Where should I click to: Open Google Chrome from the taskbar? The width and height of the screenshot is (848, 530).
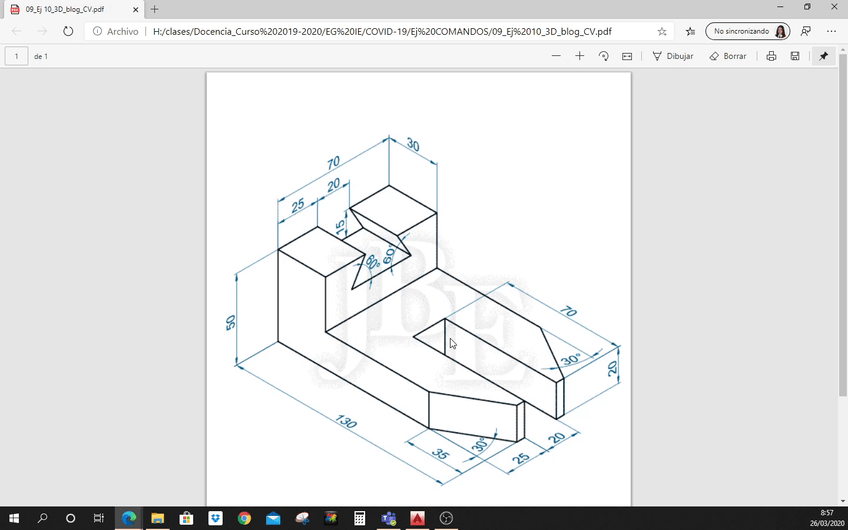[244, 518]
